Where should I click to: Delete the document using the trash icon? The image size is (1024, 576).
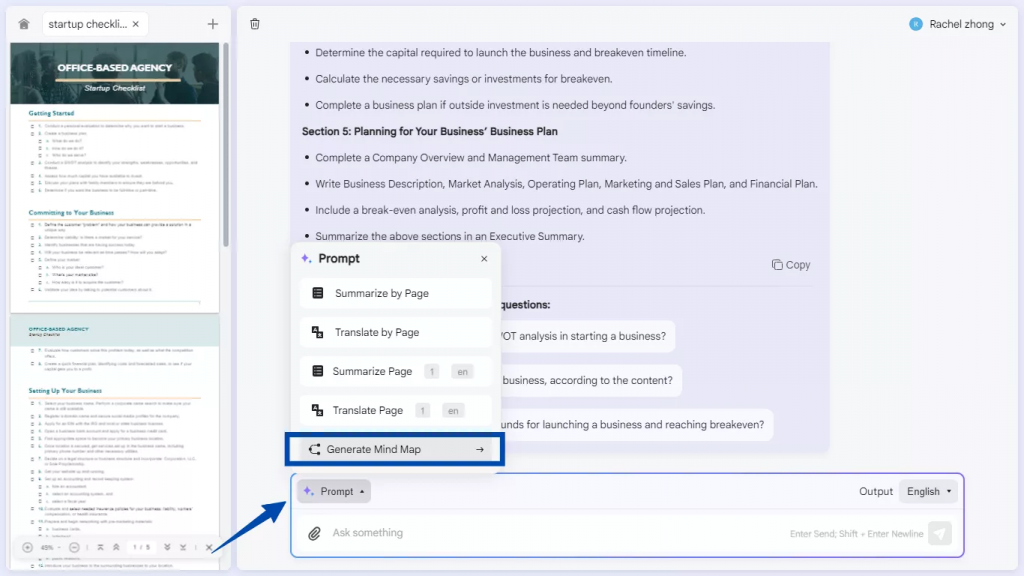click(x=254, y=22)
